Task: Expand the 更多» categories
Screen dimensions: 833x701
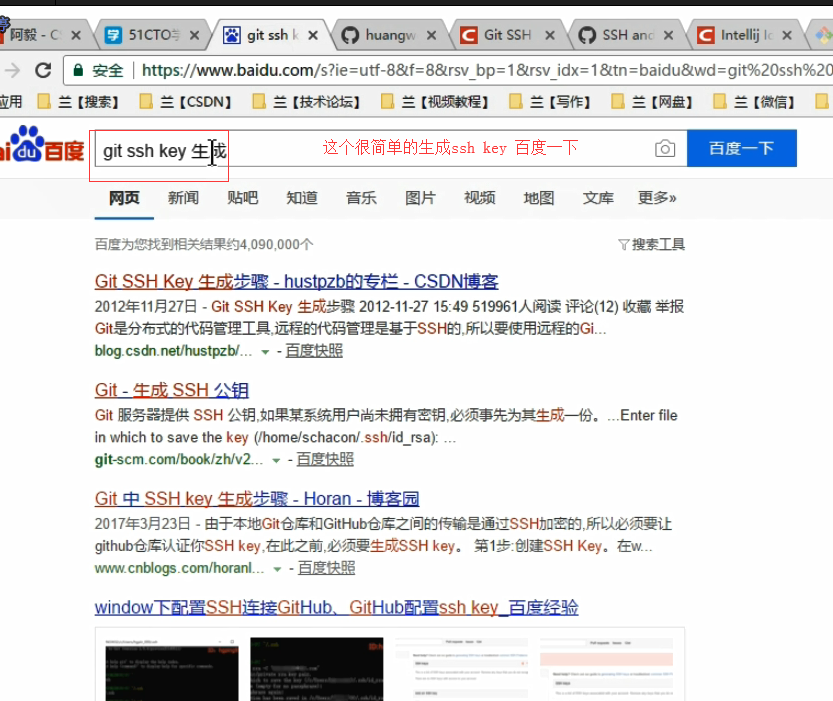Action: pos(657,198)
